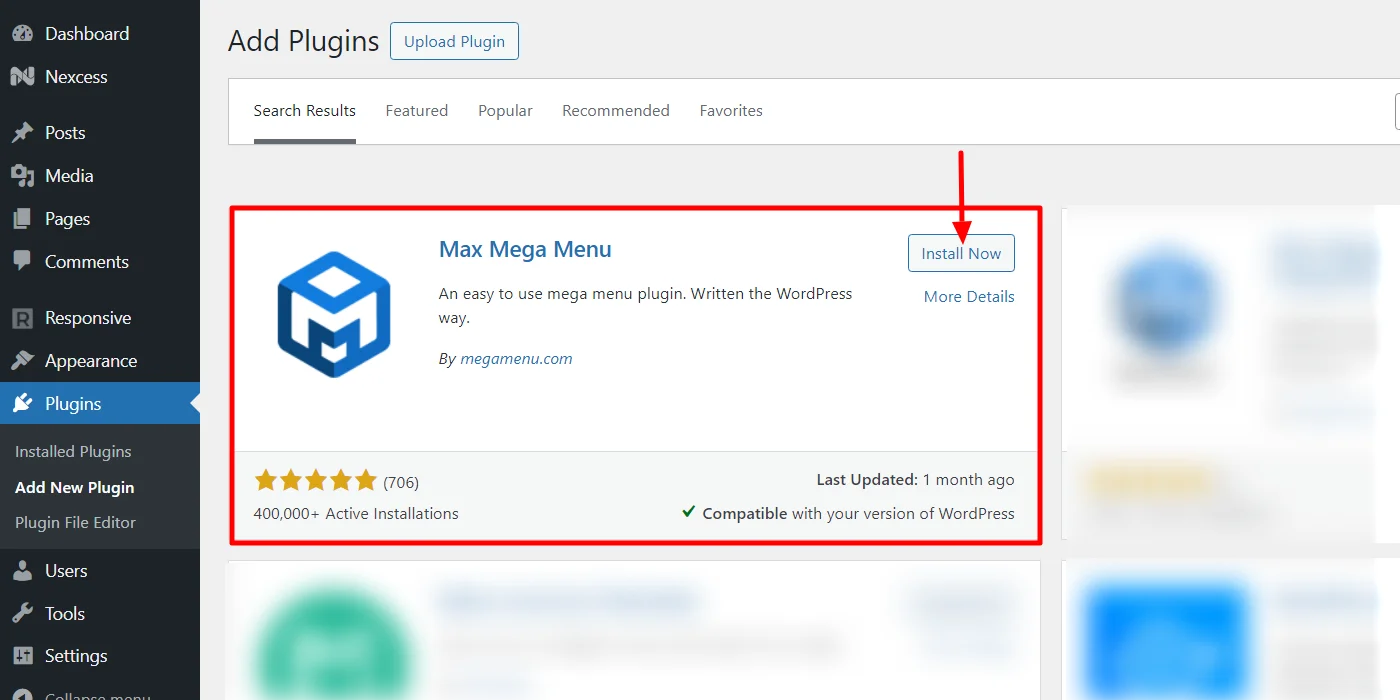Click the 400,000+ Active Installations text
Image resolution: width=1400 pixels, height=700 pixels.
coord(356,513)
